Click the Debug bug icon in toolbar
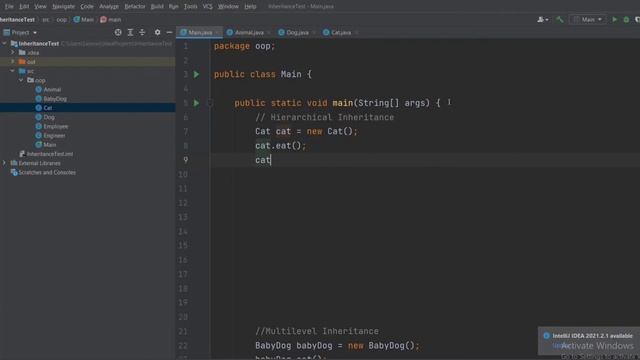Viewport: 640px width, 360px height. 627,19
